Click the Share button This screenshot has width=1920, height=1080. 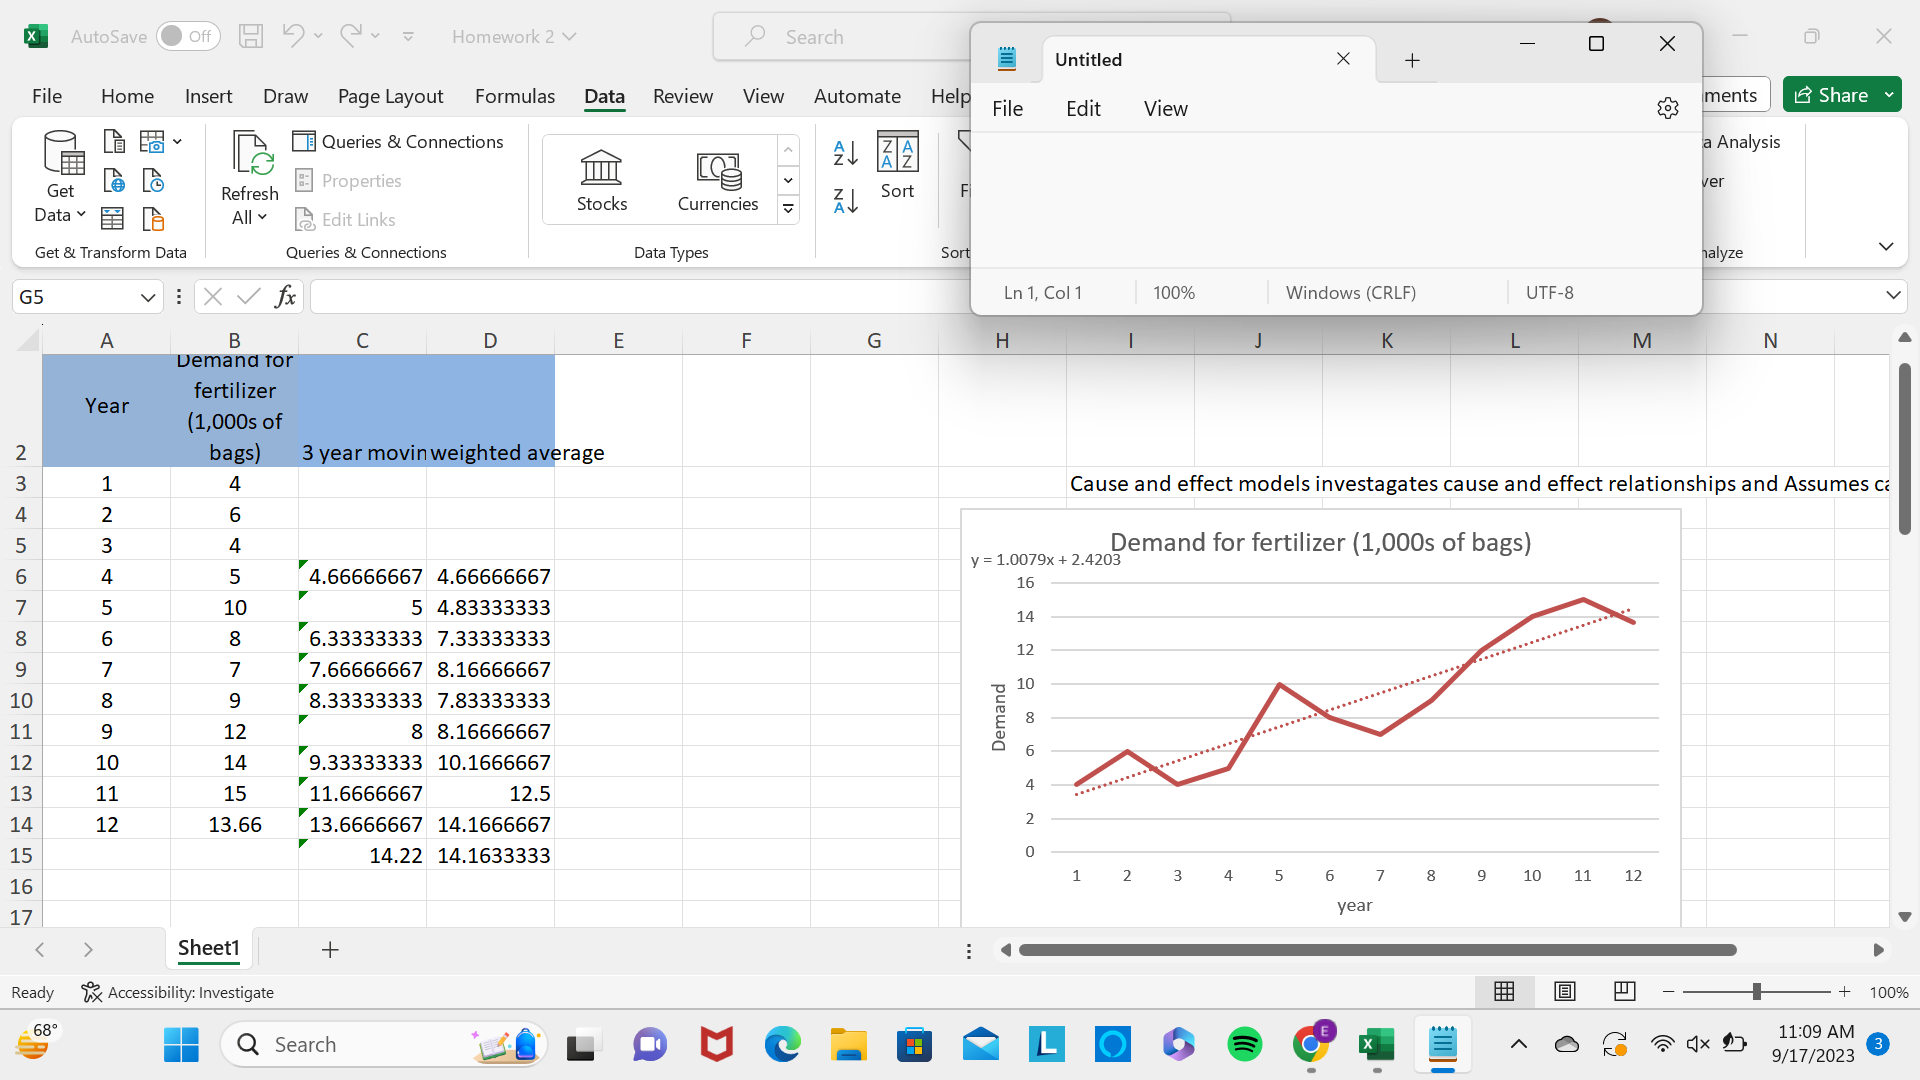point(1831,95)
